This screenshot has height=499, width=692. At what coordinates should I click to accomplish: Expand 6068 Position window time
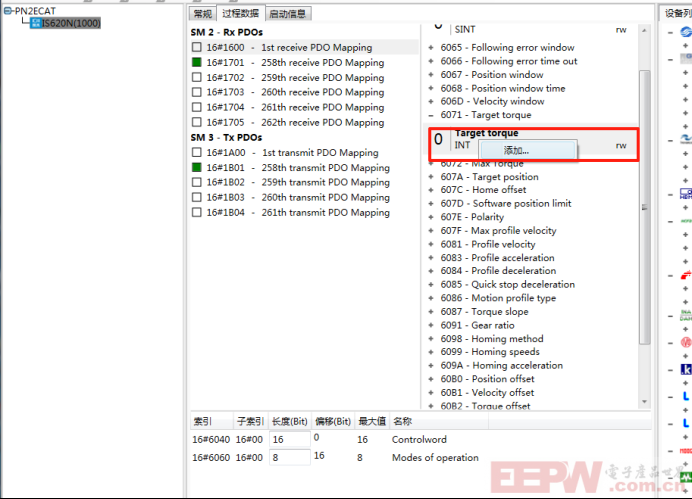pyautogui.click(x=431, y=88)
